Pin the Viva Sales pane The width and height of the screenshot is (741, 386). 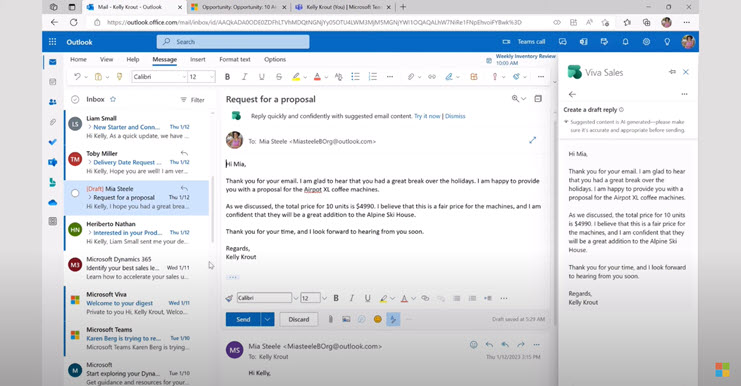(x=672, y=72)
